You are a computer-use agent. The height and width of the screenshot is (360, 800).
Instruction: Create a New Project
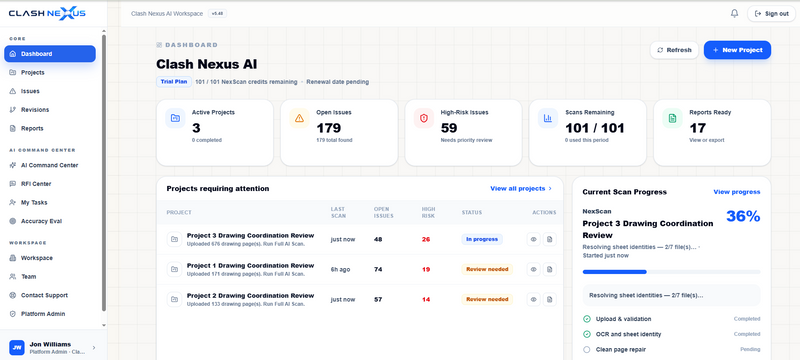737,50
